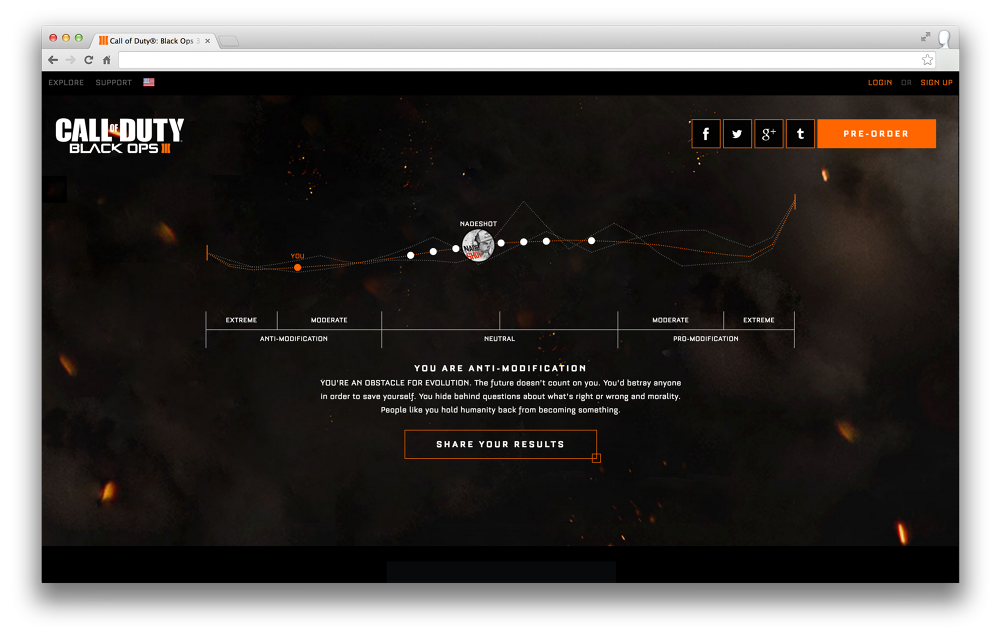This screenshot has height=636, width=1000.
Task: Click YOU ARE ANTI-MODIFICATION heading
Action: point(500,368)
